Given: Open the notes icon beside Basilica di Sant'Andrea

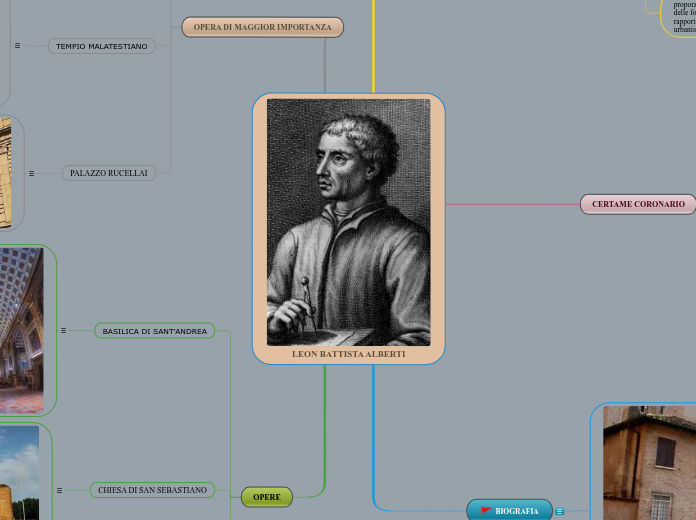Looking at the screenshot, I should (x=63, y=330).
